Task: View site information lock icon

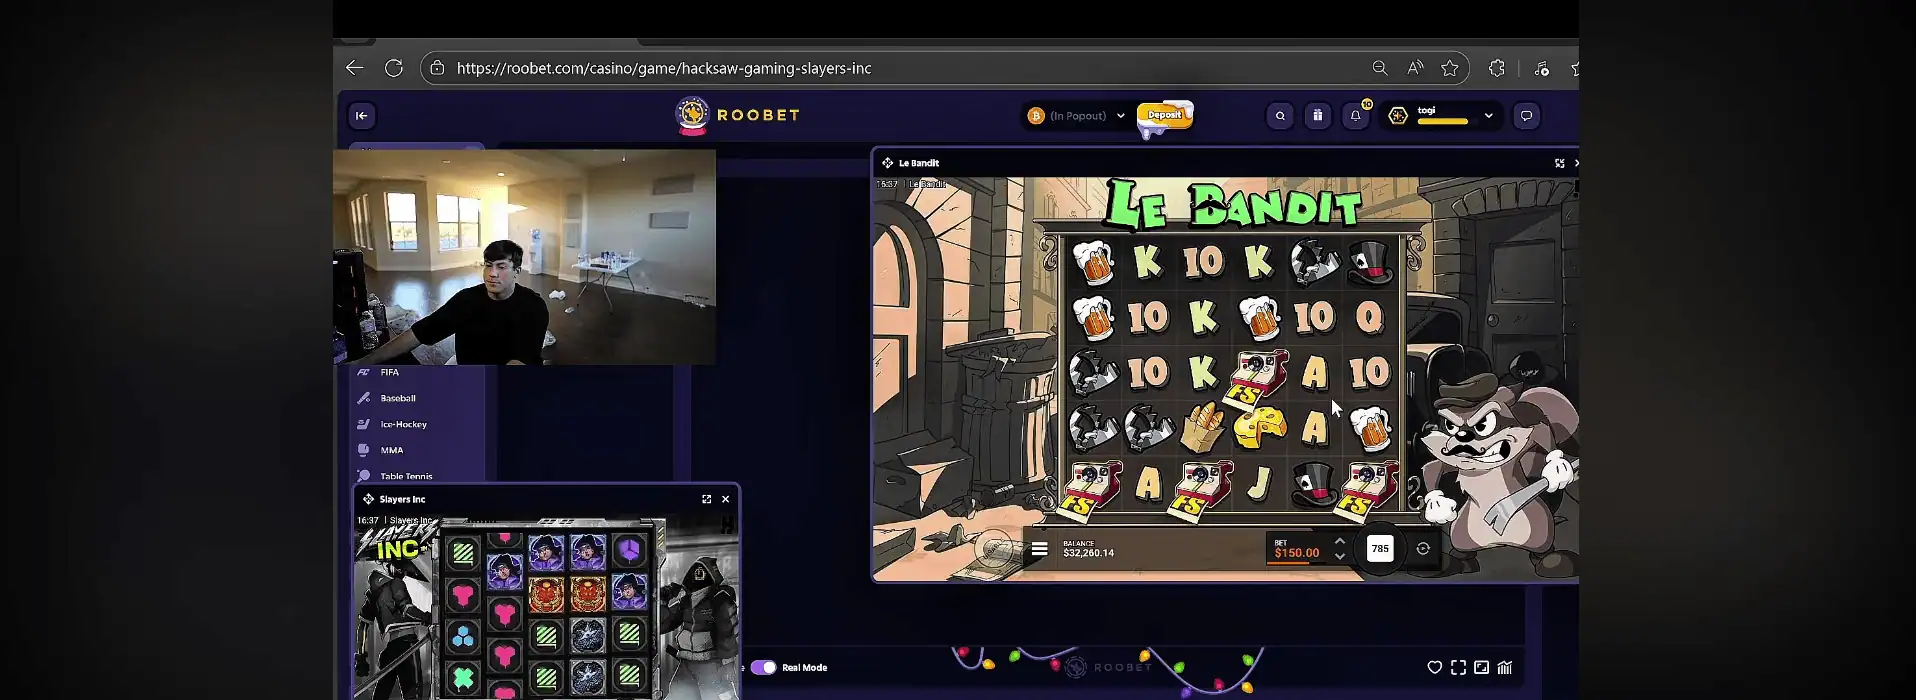Action: pos(437,68)
